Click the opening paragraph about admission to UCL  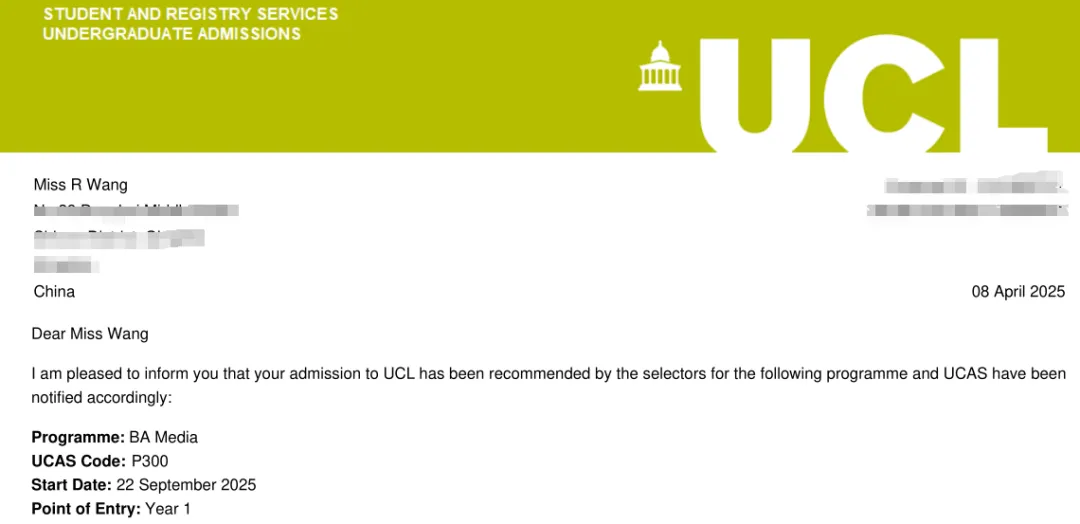[549, 386]
